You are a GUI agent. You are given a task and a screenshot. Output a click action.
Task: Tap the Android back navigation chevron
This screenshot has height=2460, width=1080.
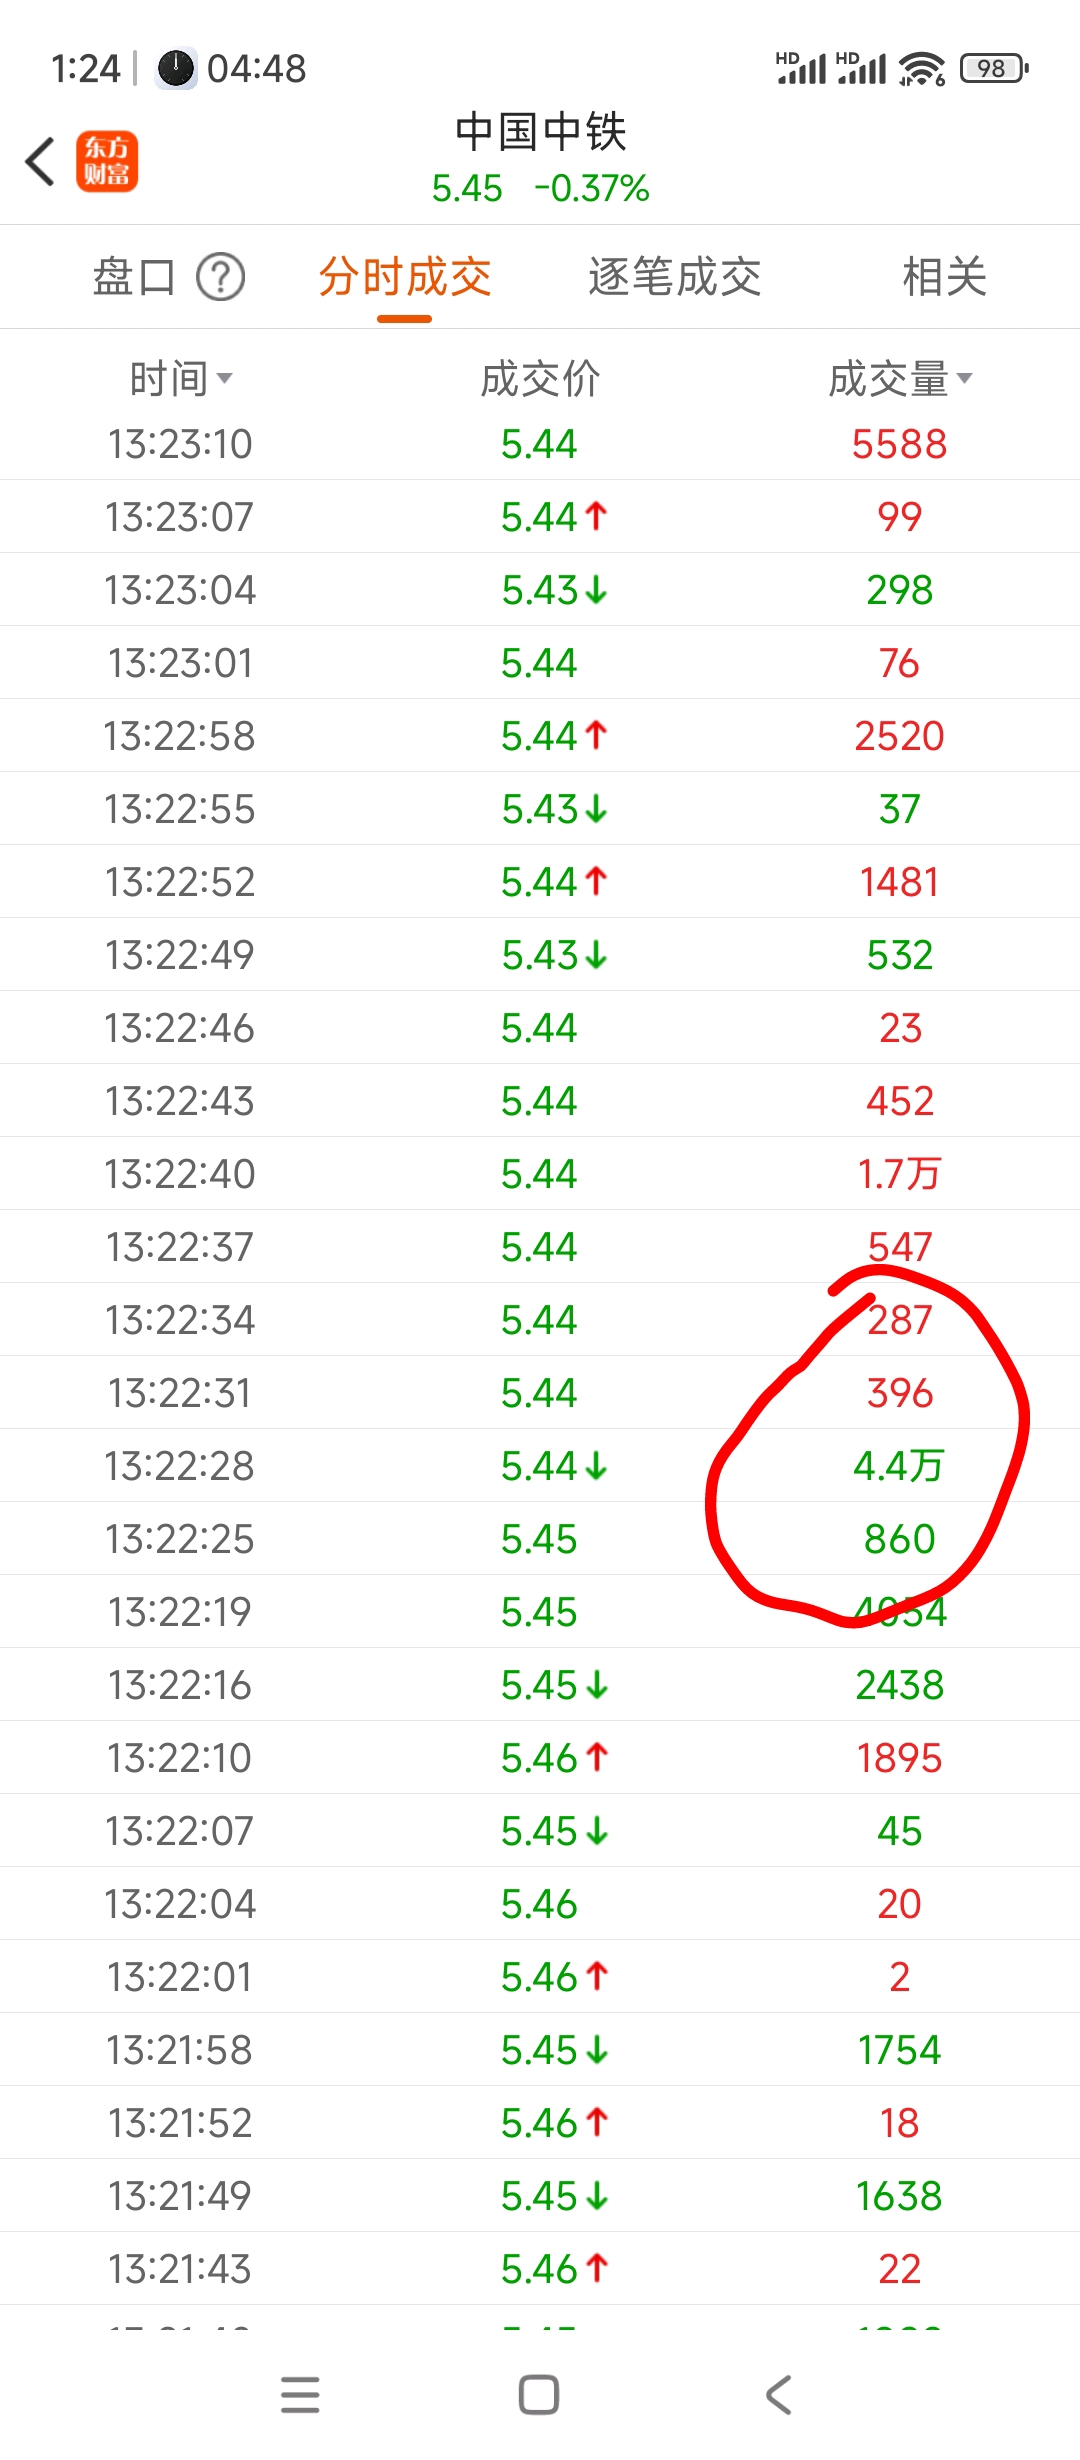(x=778, y=2394)
